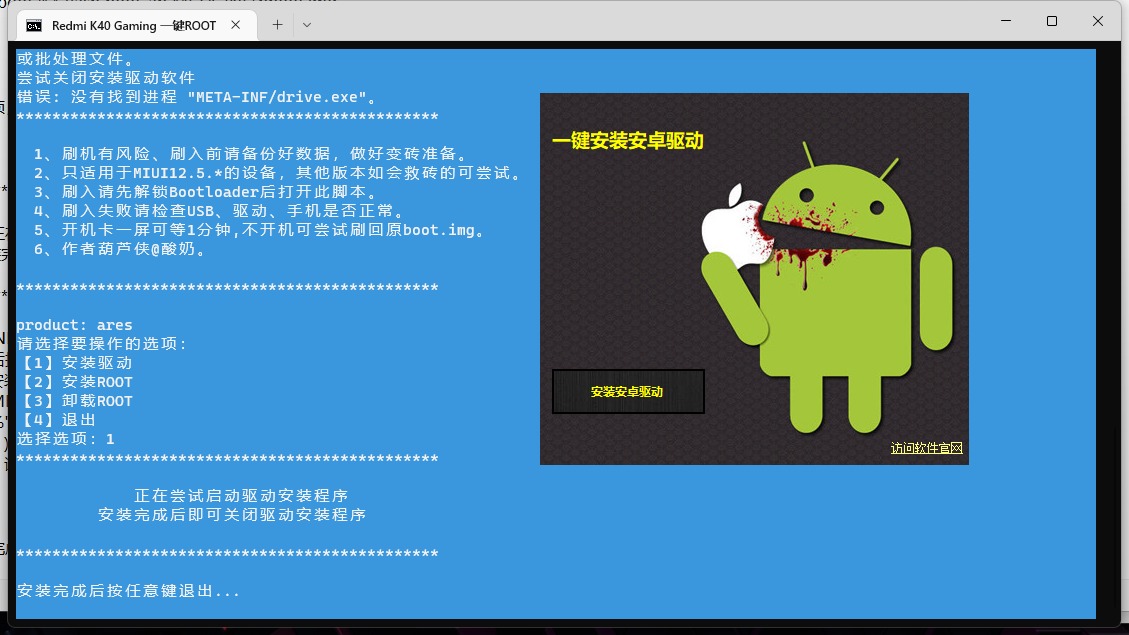The width and height of the screenshot is (1129, 635).
Task: Expand the new tab profile dropdown
Action: [x=306, y=24]
